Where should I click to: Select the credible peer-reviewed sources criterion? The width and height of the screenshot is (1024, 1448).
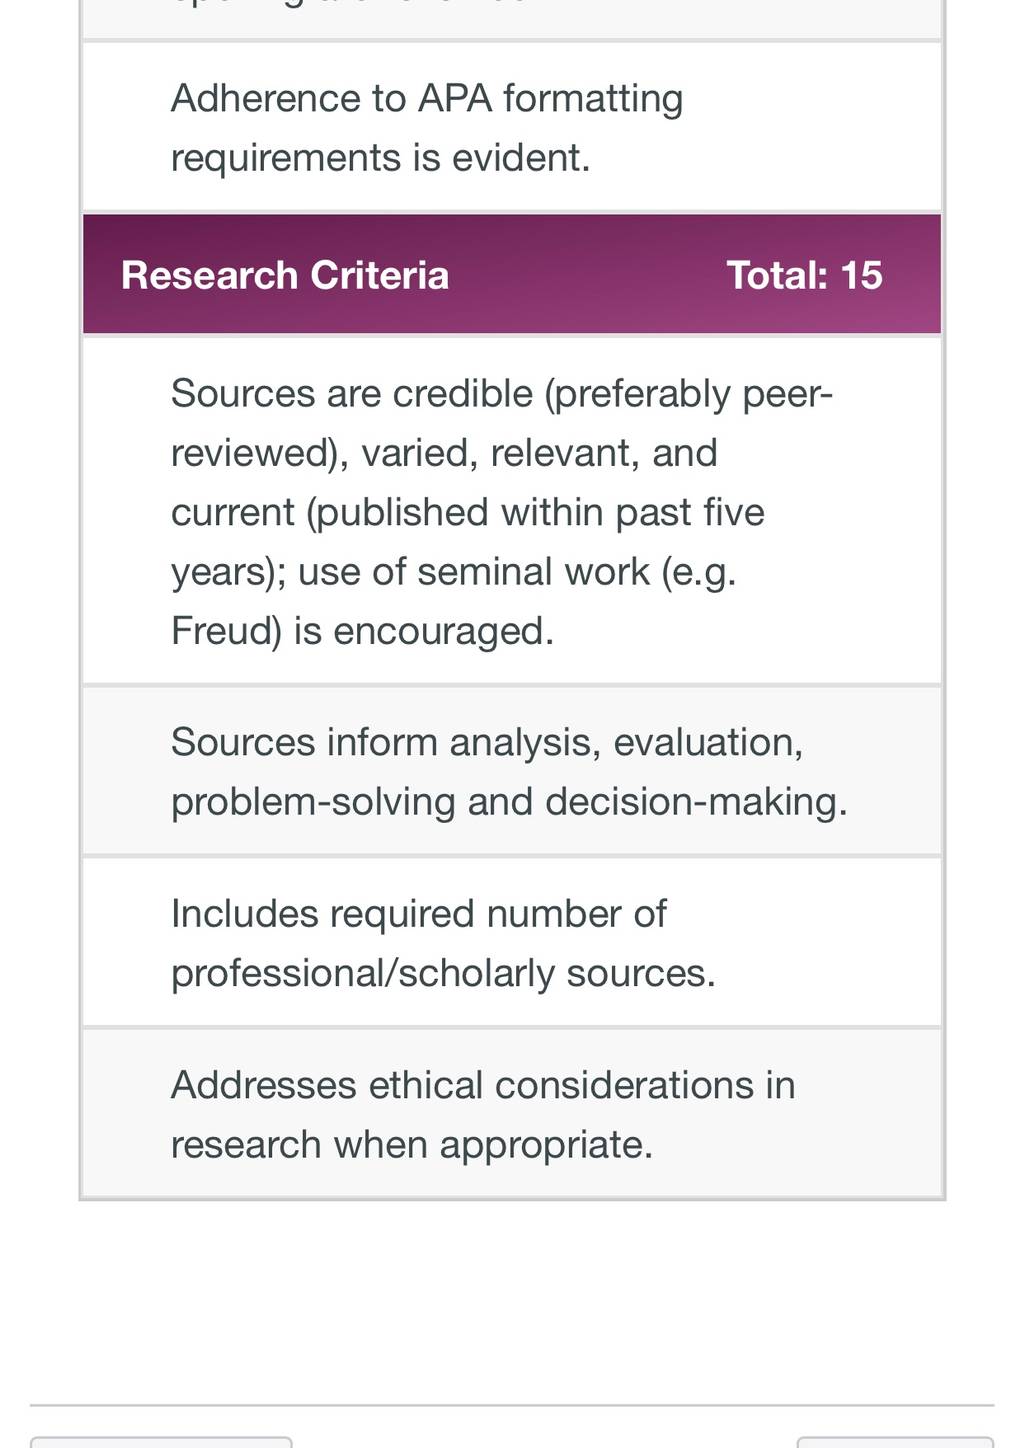512,511
